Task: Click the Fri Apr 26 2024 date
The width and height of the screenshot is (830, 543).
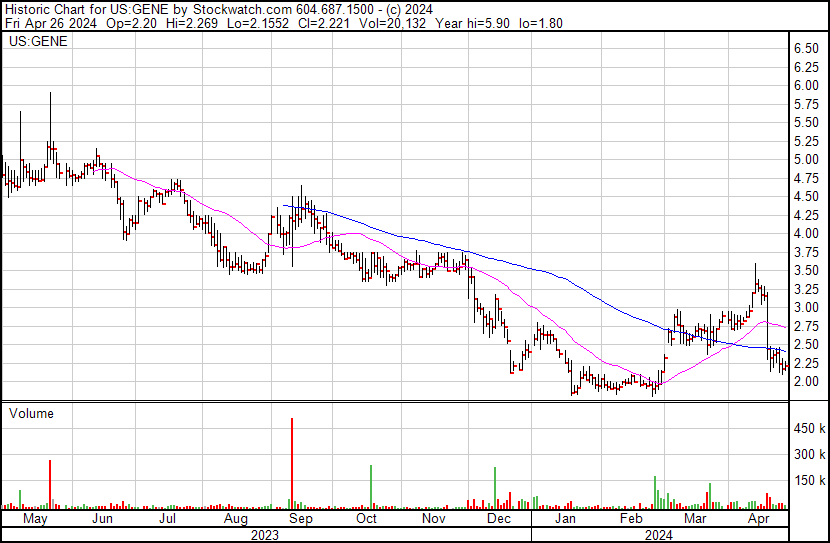Action: [51, 23]
